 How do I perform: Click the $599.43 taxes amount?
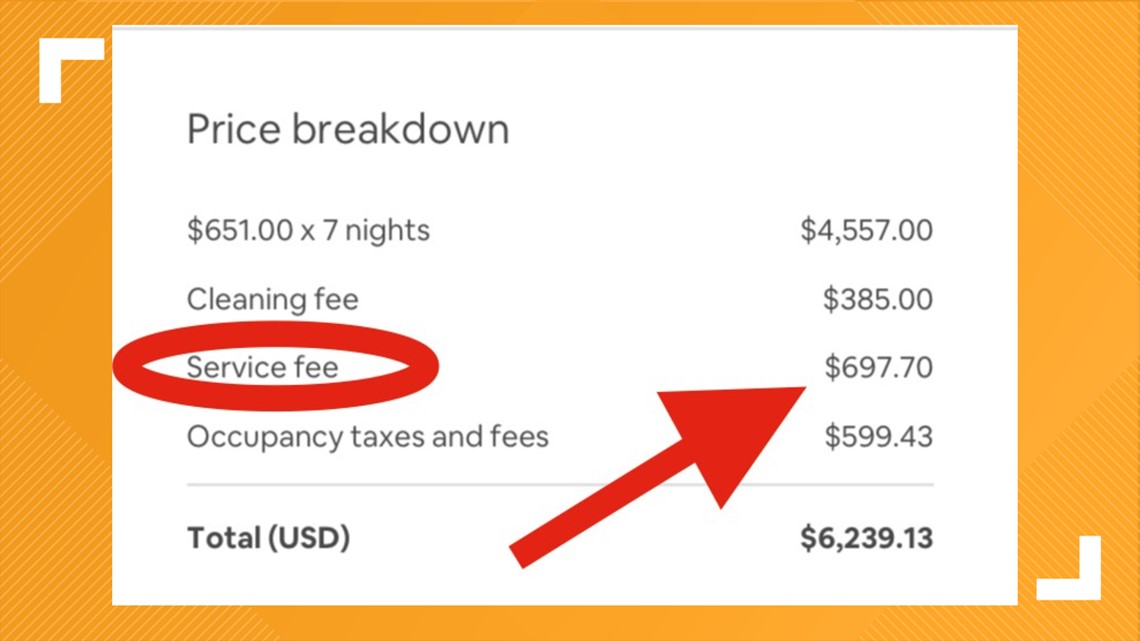[878, 437]
